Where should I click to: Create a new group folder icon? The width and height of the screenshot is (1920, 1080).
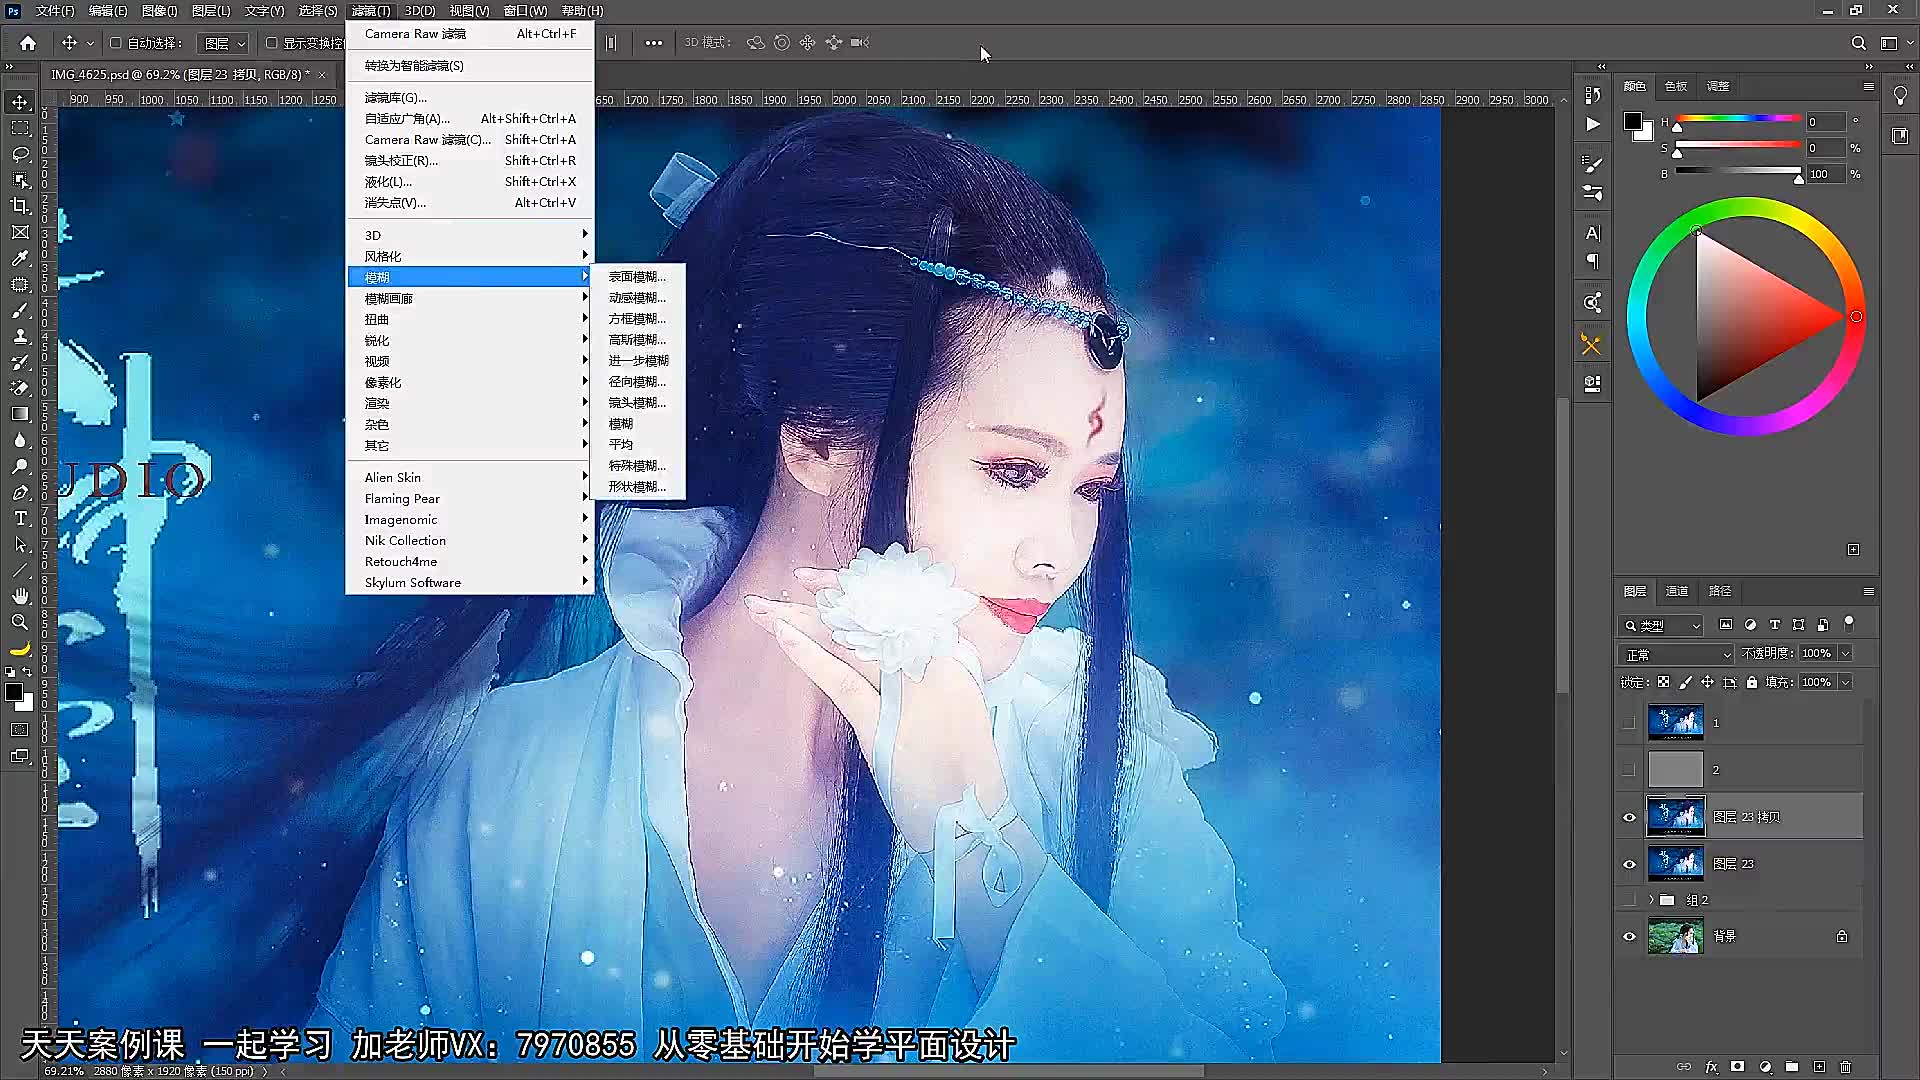point(1792,1067)
